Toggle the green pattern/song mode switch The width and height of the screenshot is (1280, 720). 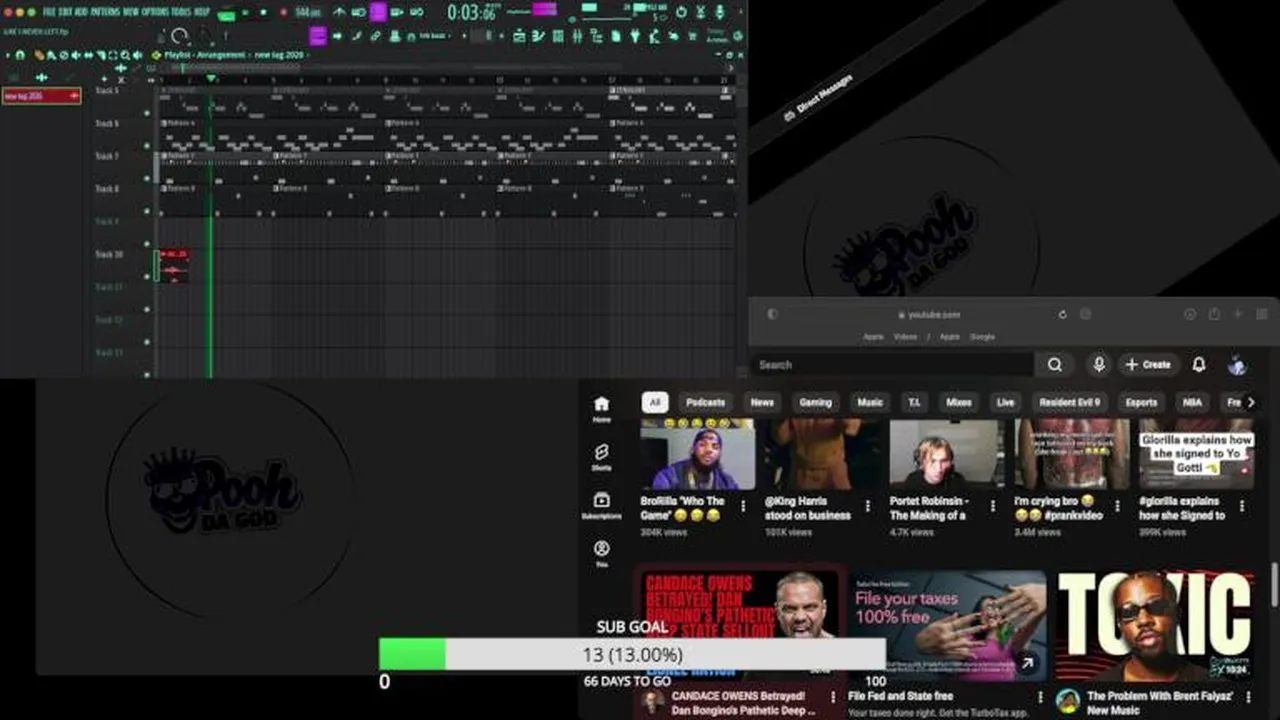coord(227,14)
